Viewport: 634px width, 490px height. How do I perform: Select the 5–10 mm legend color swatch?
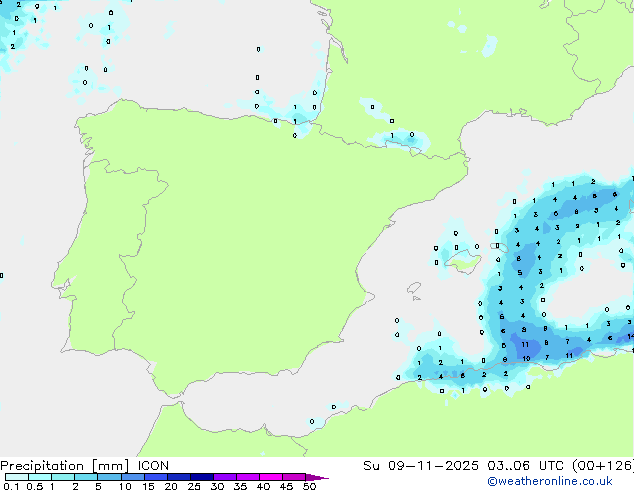pos(109,477)
